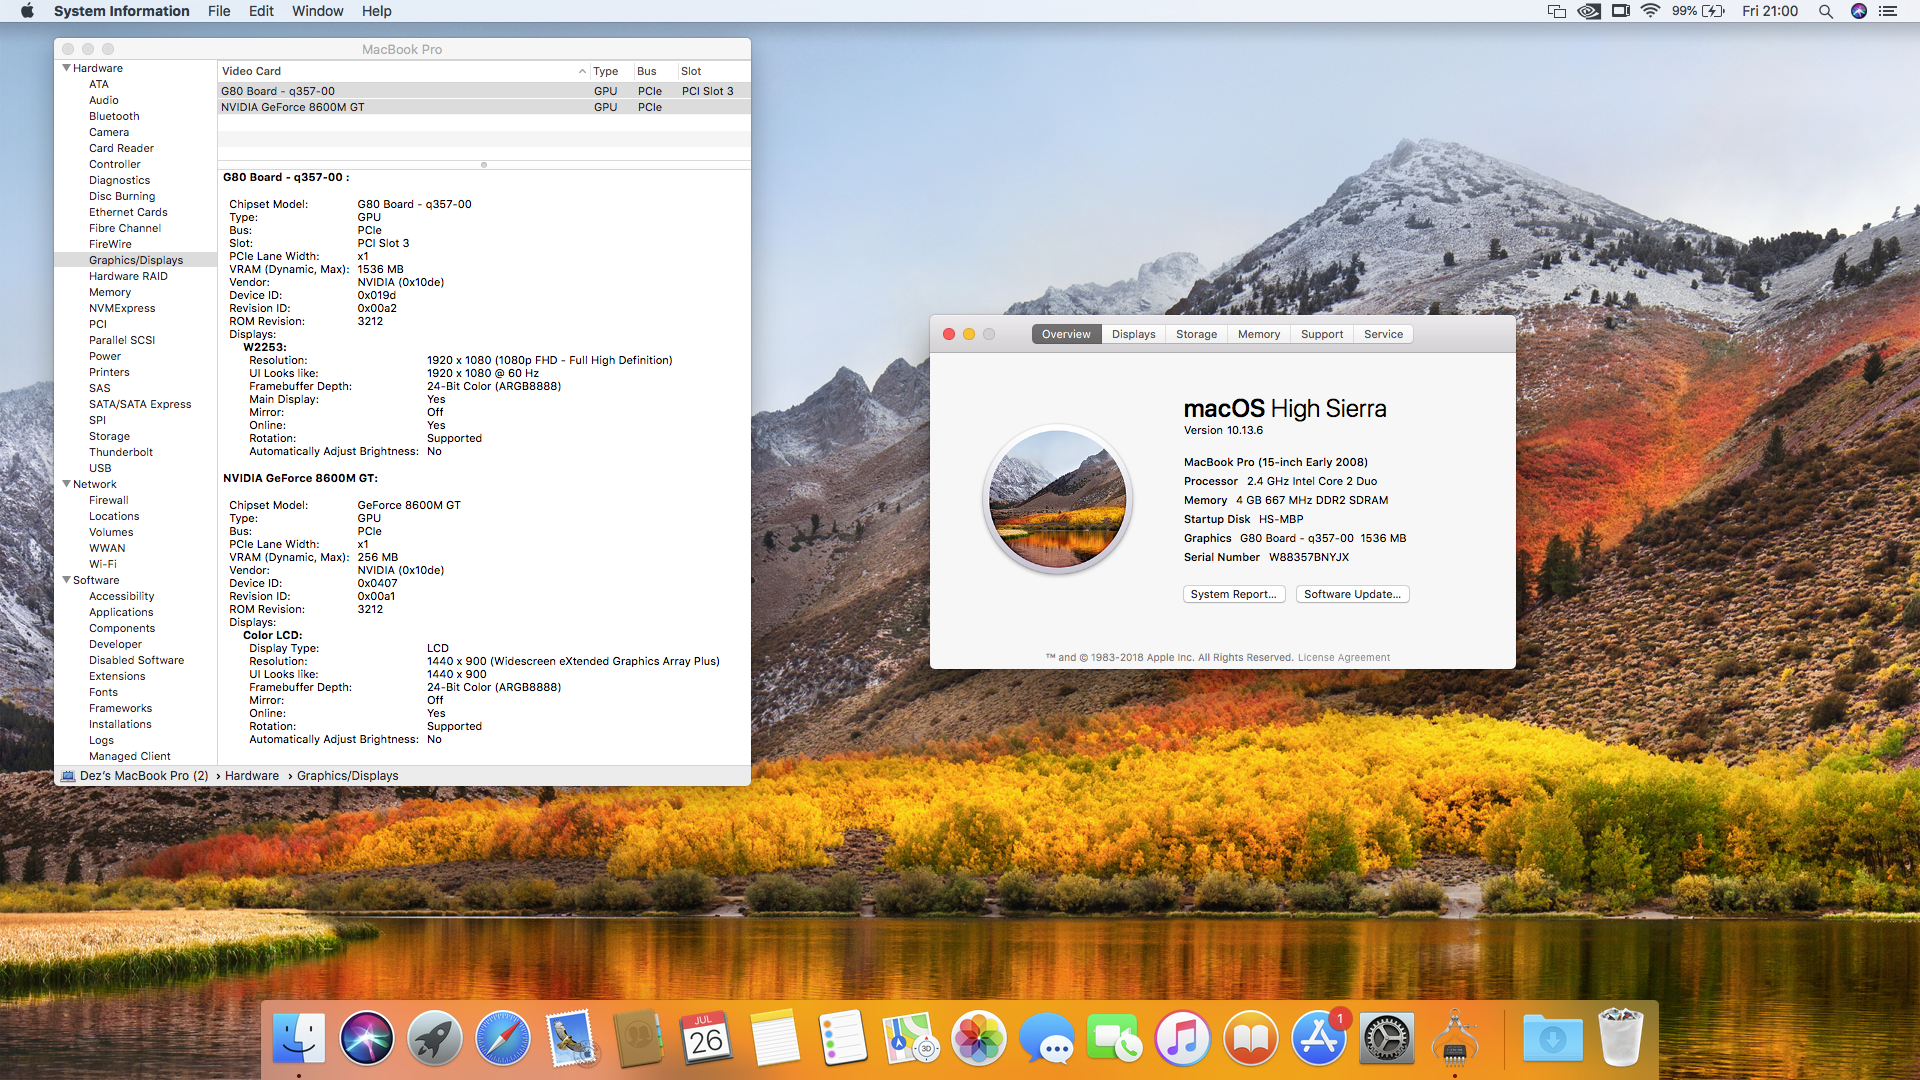Switch to the Memory tab in About window
This screenshot has height=1080, width=1920.
pyautogui.click(x=1258, y=334)
